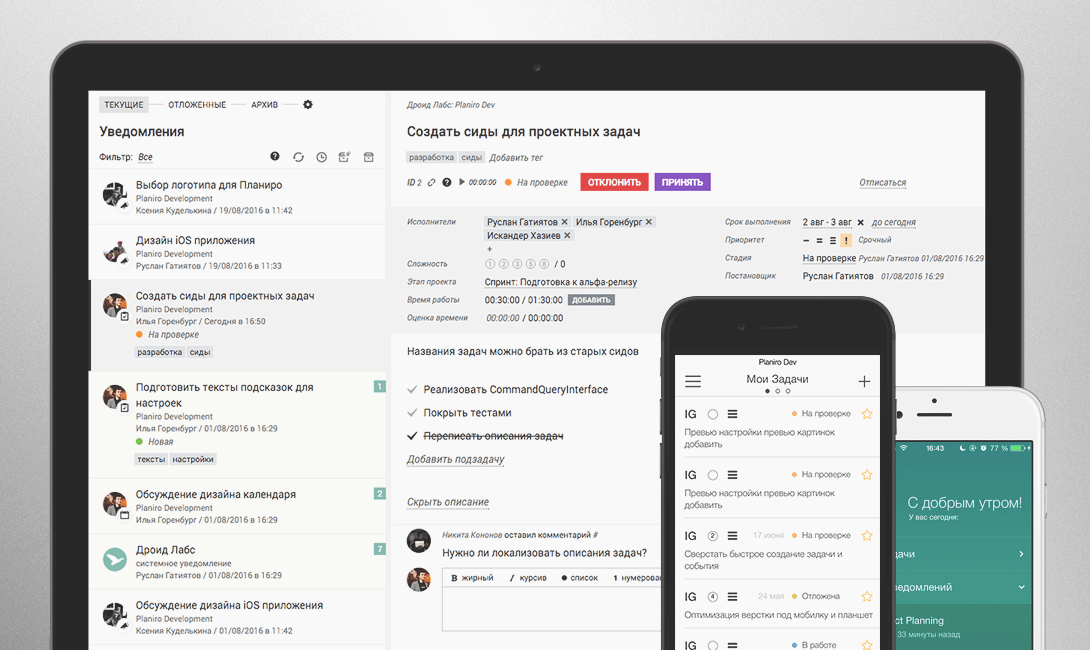Screen dimensions: 1090x650
Task: Click priority lines icon in 17 июня row
Action: pyautogui.click(x=732, y=536)
